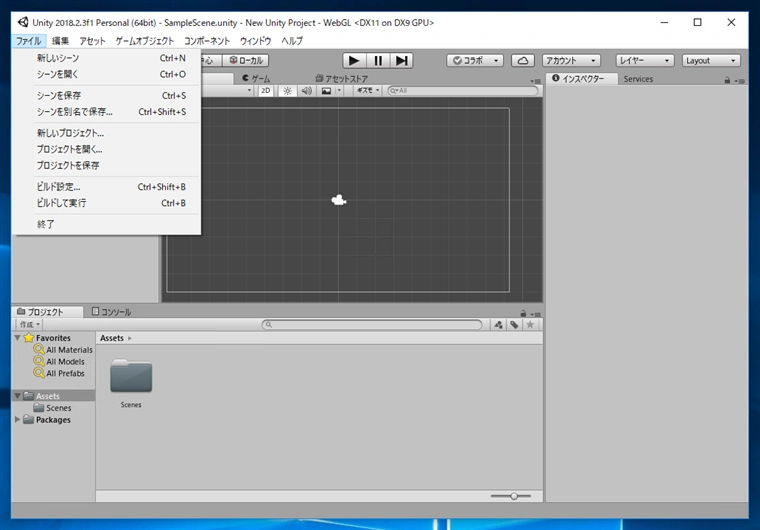Image resolution: width=760 pixels, height=530 pixels.
Task: Toggle the Inspector lock icon
Action: (727, 80)
